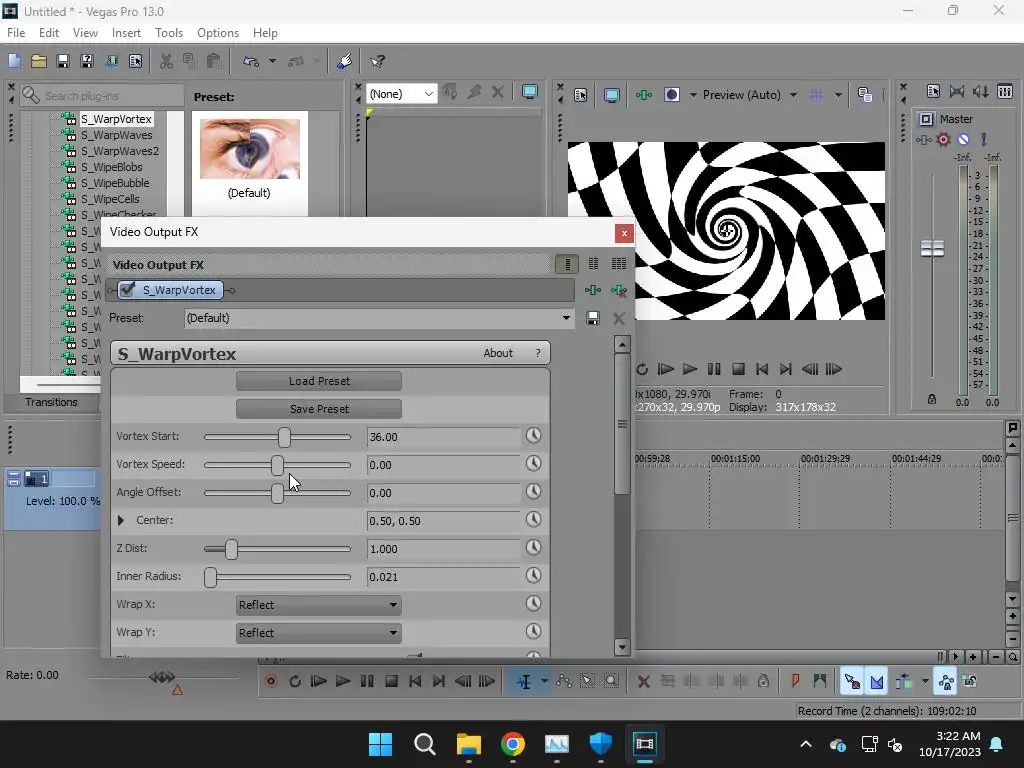Open the File menu
Screen dimensions: 1024x768
click(x=16, y=33)
